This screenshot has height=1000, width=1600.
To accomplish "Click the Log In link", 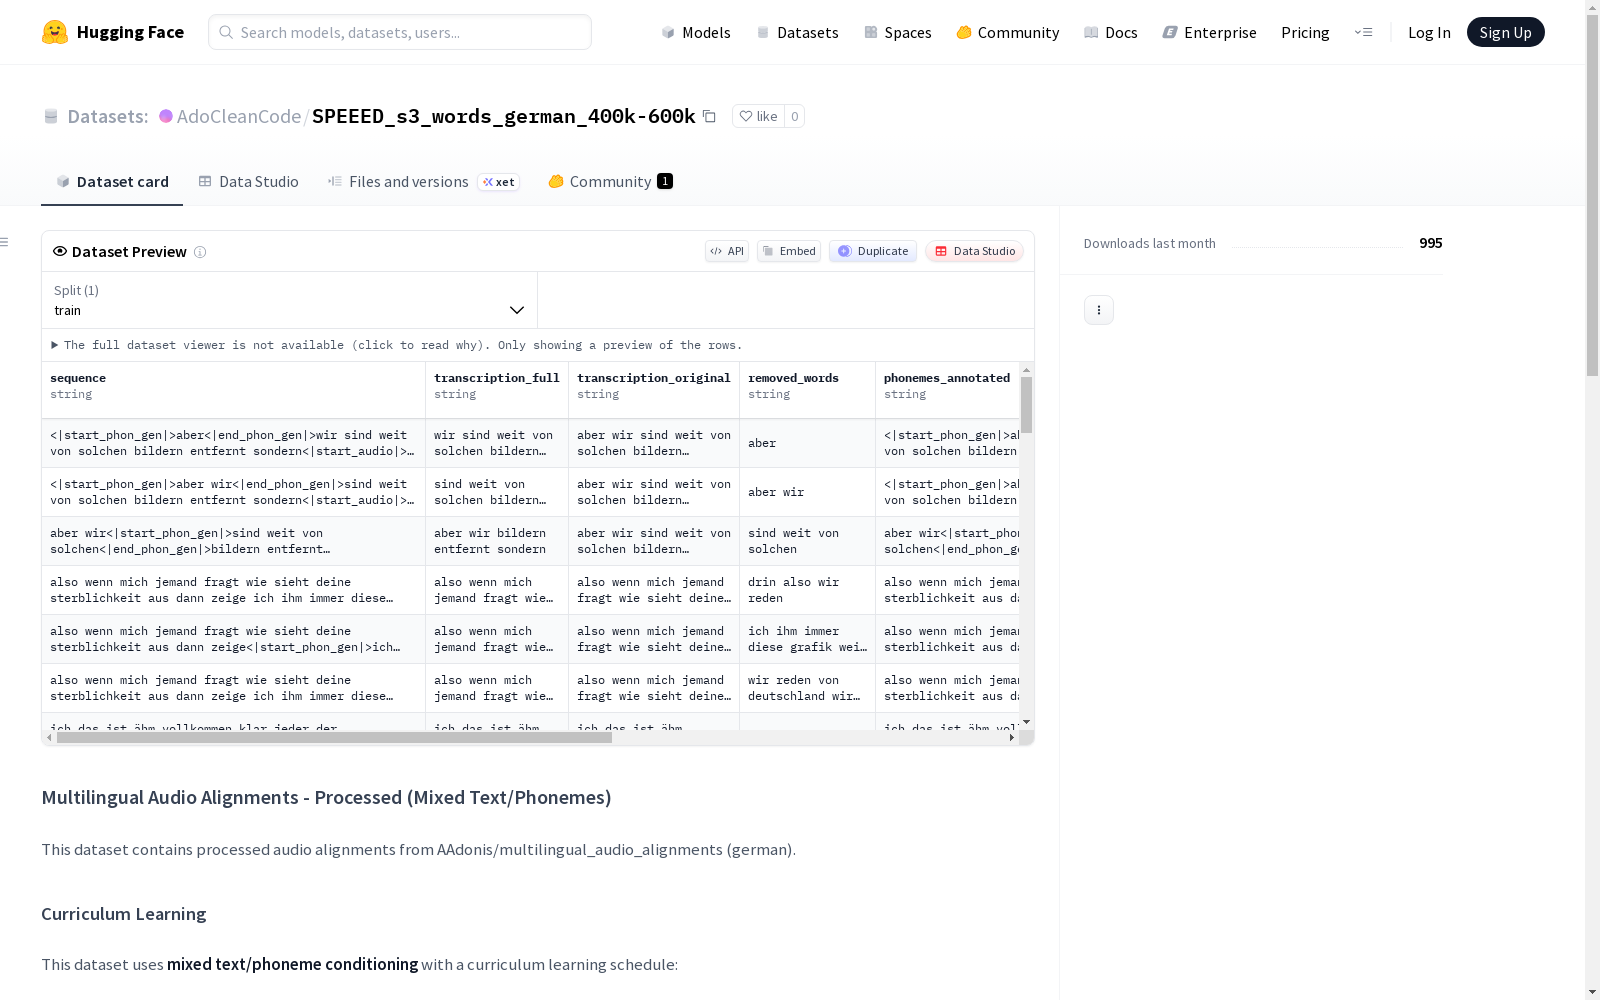I will [1429, 32].
